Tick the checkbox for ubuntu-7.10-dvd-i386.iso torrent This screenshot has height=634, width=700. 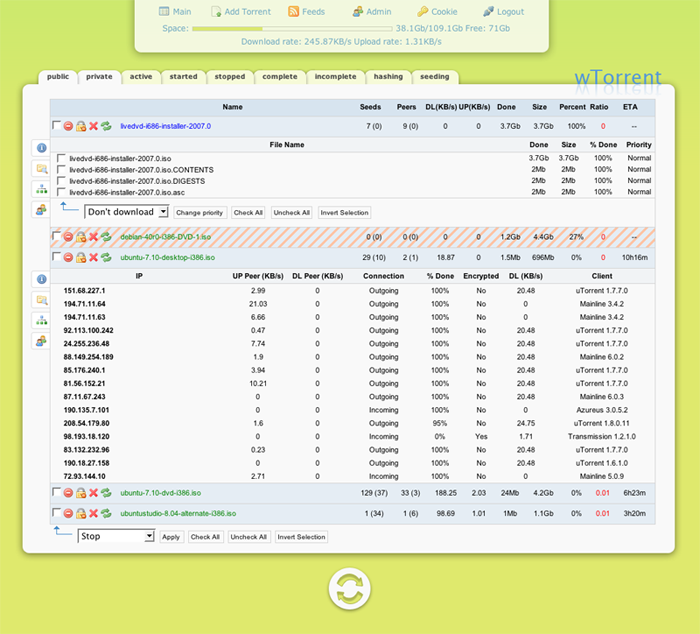56,493
